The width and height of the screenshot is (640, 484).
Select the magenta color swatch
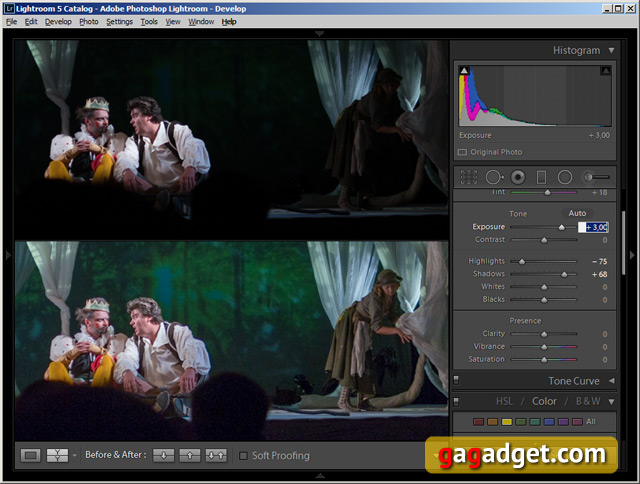(577, 422)
